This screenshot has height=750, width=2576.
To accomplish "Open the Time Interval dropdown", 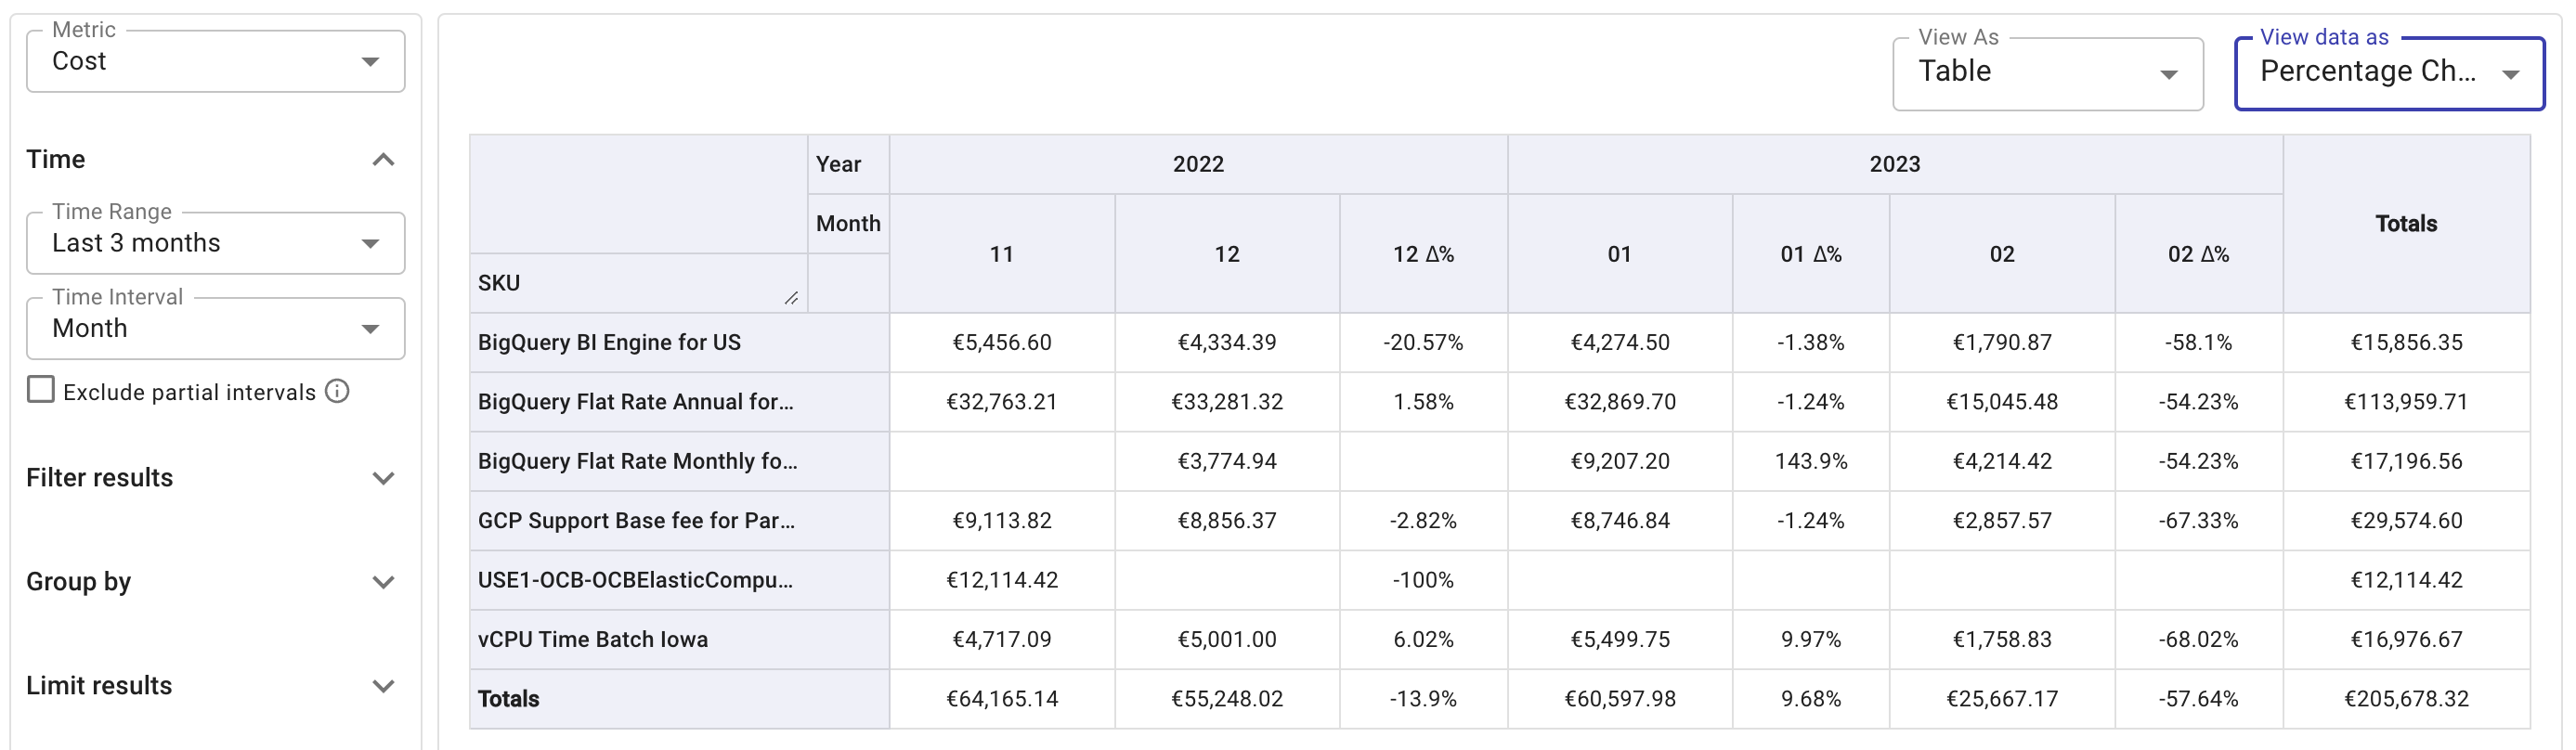I will coord(215,328).
